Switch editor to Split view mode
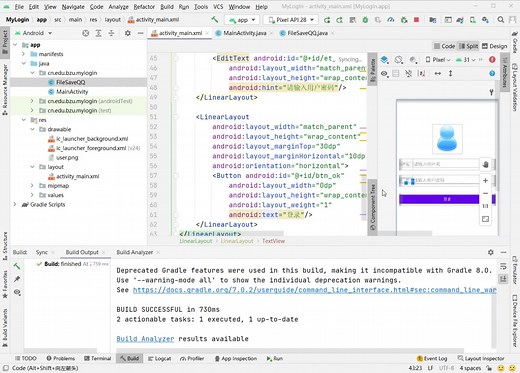520x373 pixels. 469,46
